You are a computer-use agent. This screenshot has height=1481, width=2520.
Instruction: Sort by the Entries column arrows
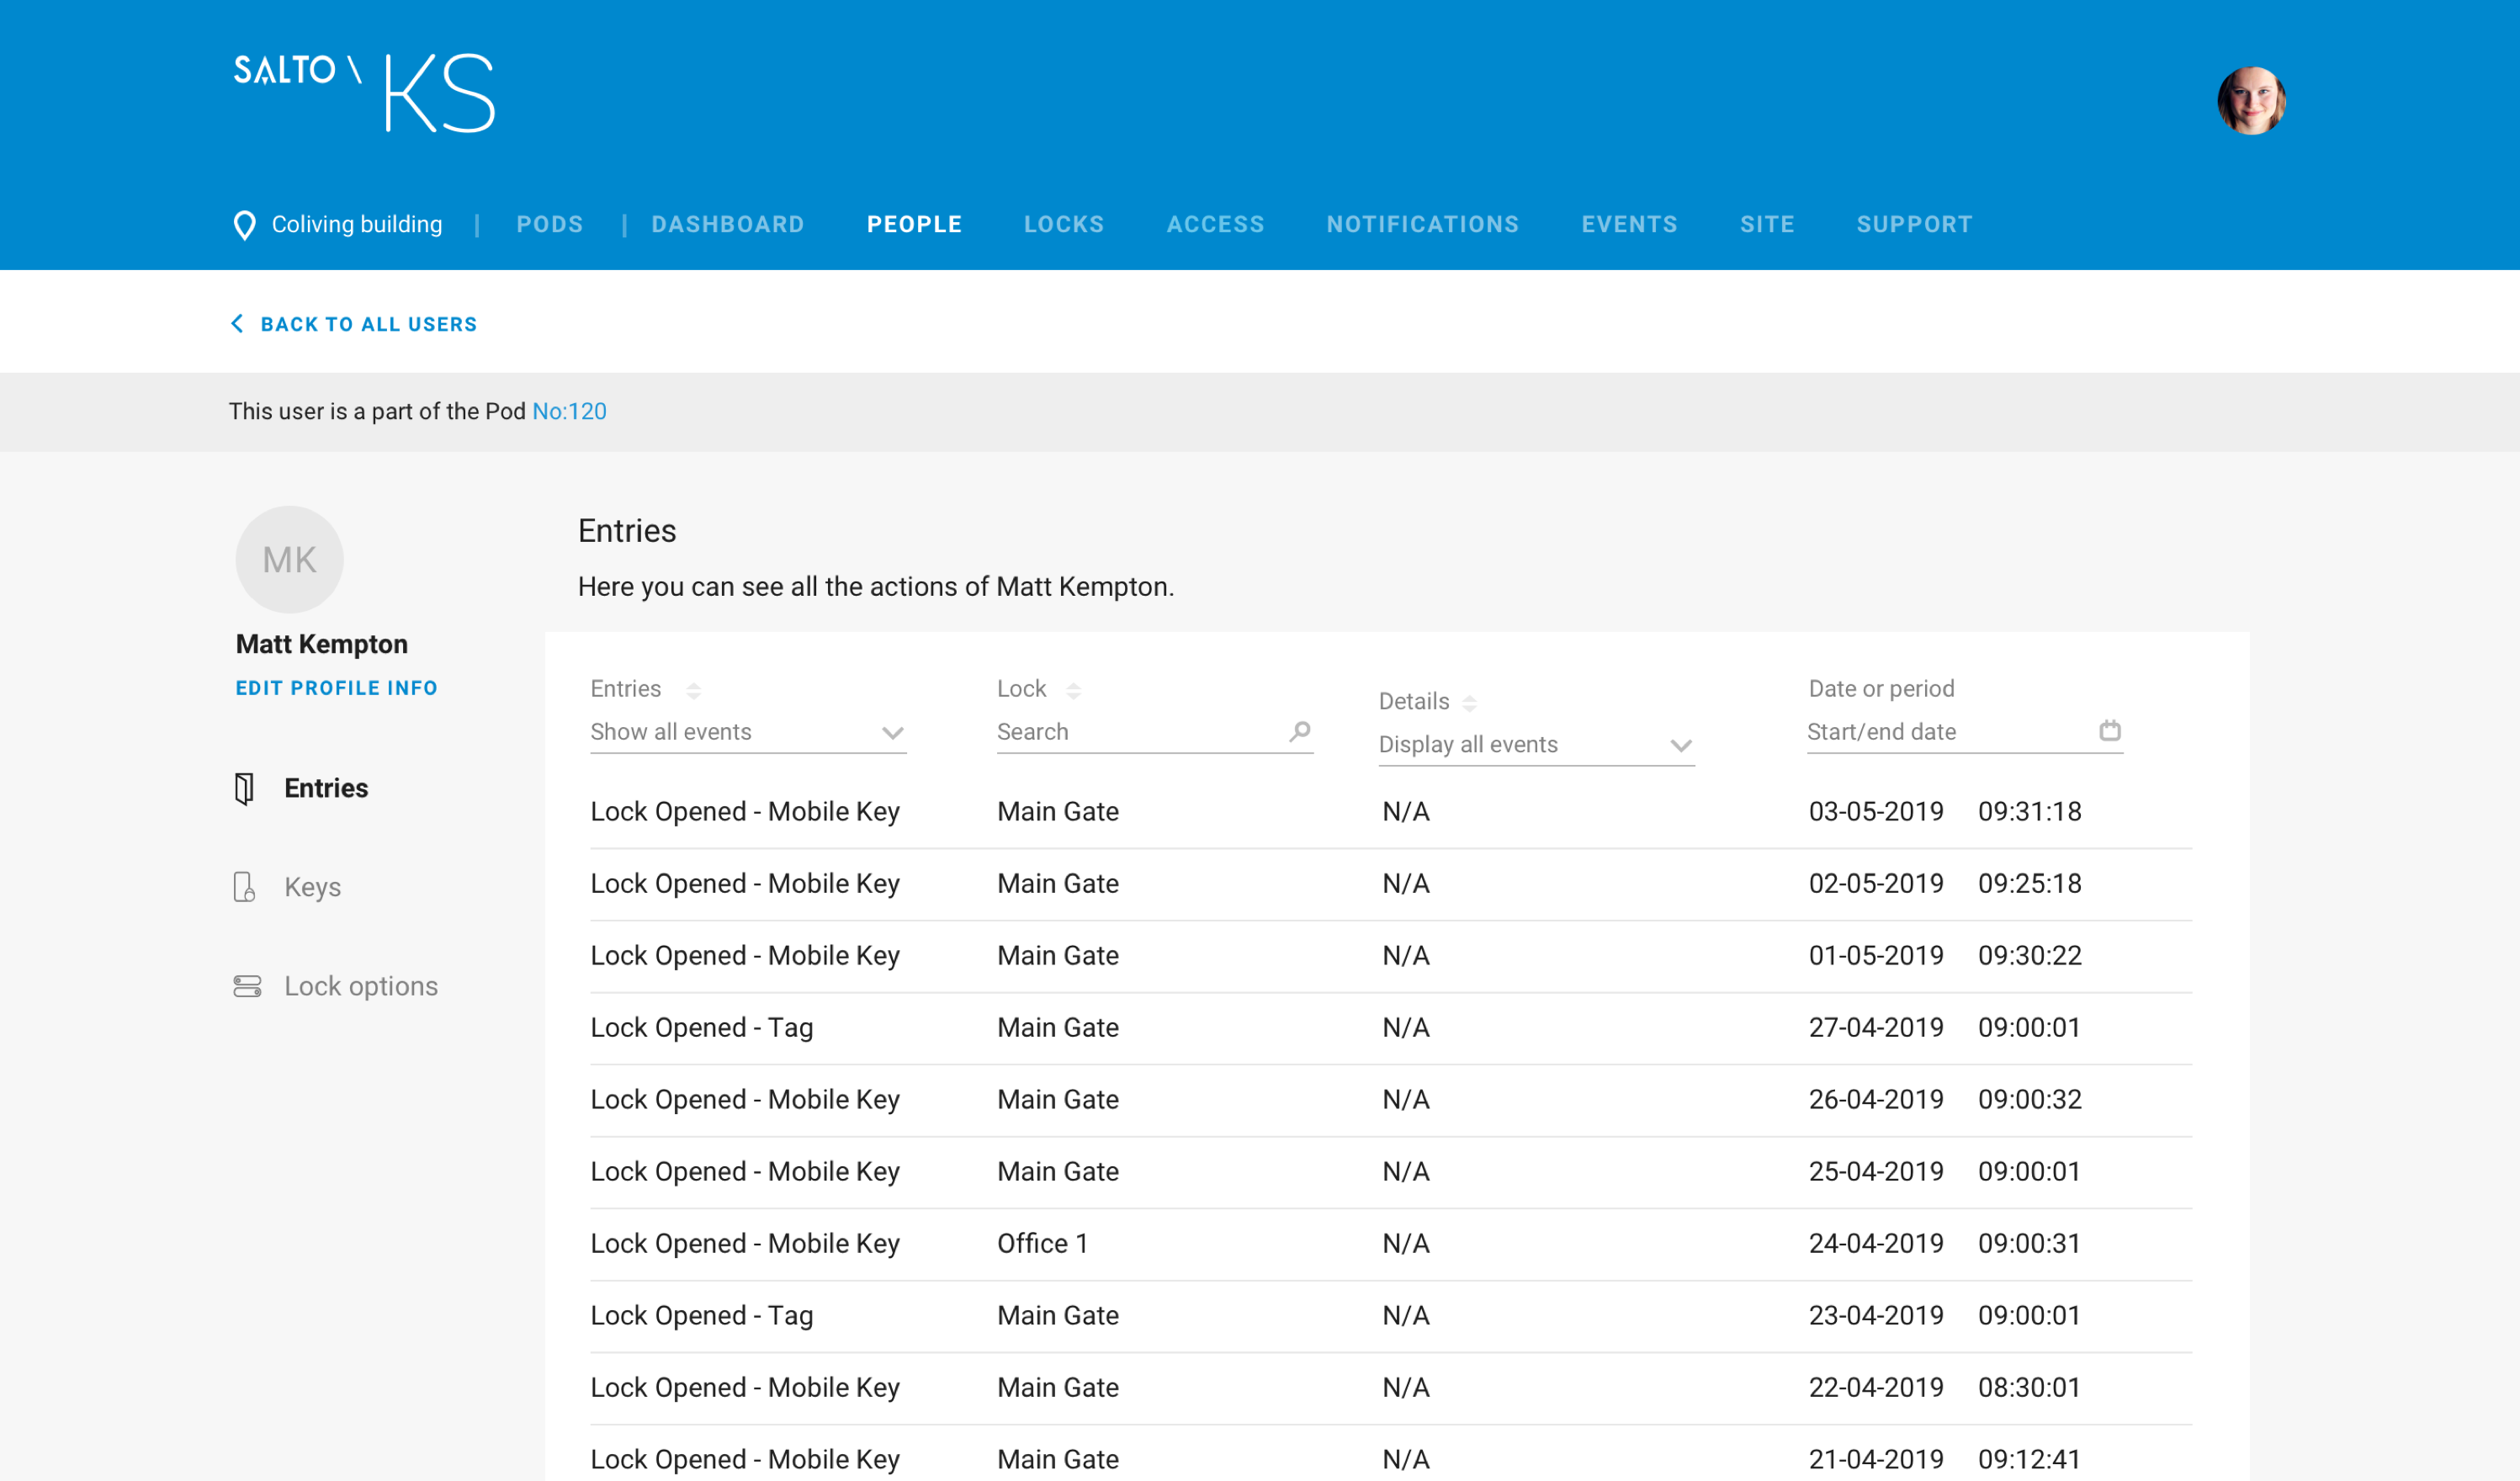tap(693, 690)
